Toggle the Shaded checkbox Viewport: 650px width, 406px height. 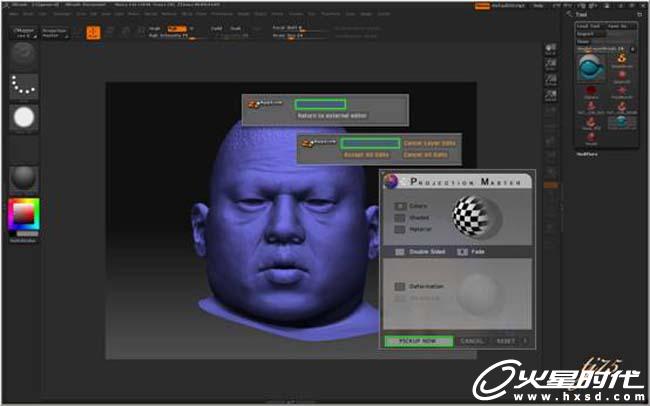coord(400,218)
